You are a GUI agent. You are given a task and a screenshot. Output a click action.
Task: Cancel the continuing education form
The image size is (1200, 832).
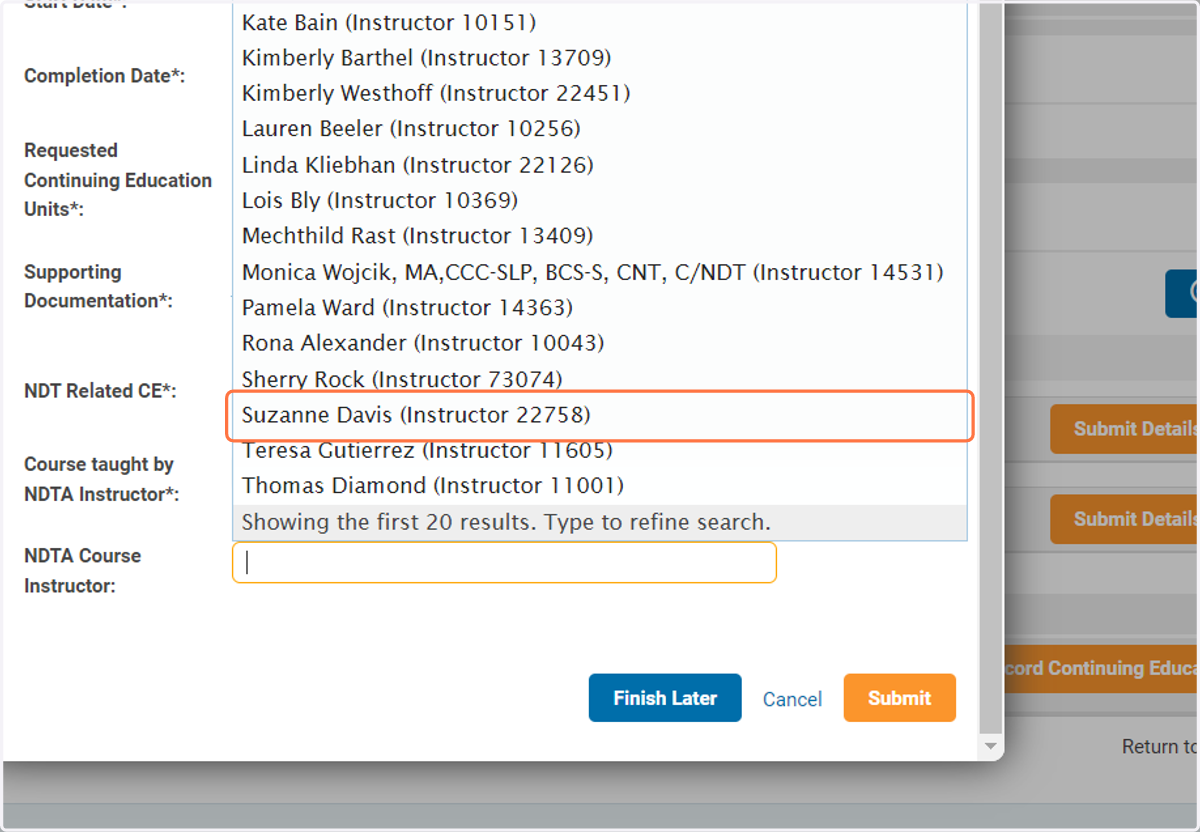[x=792, y=699]
